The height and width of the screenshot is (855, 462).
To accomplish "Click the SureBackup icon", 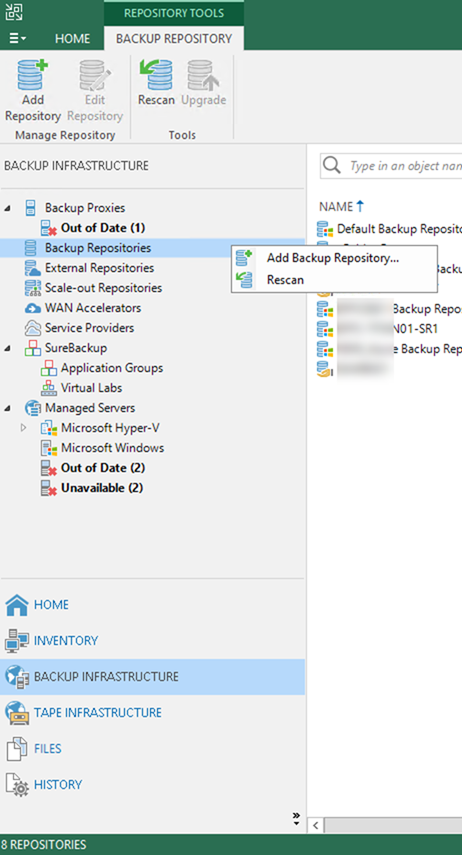I will click(x=33, y=348).
